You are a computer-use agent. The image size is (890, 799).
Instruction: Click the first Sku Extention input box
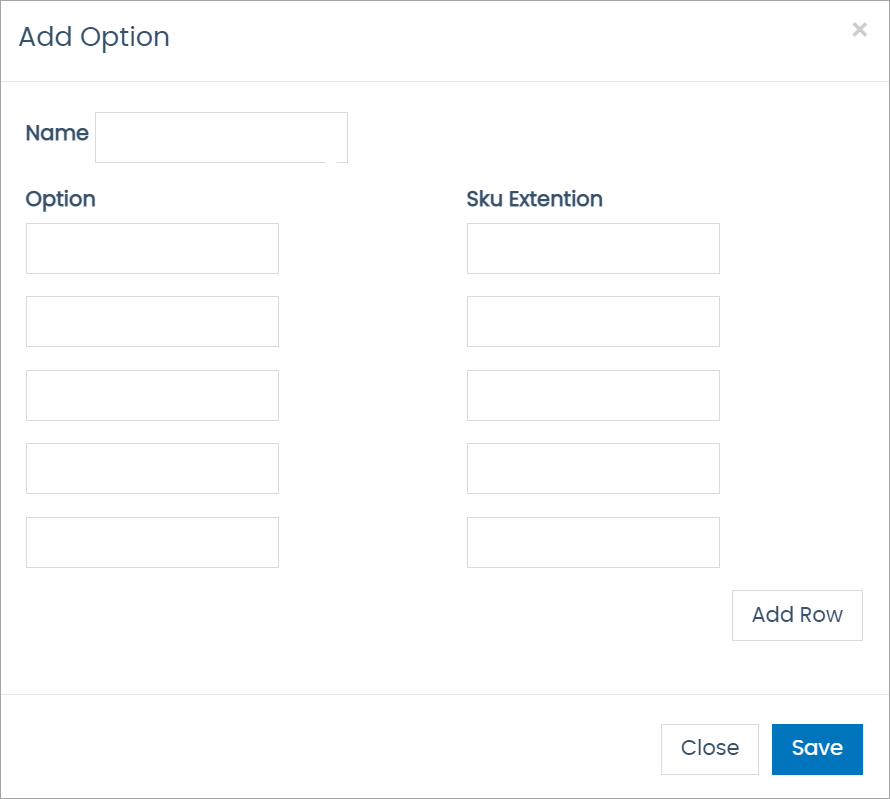593,248
